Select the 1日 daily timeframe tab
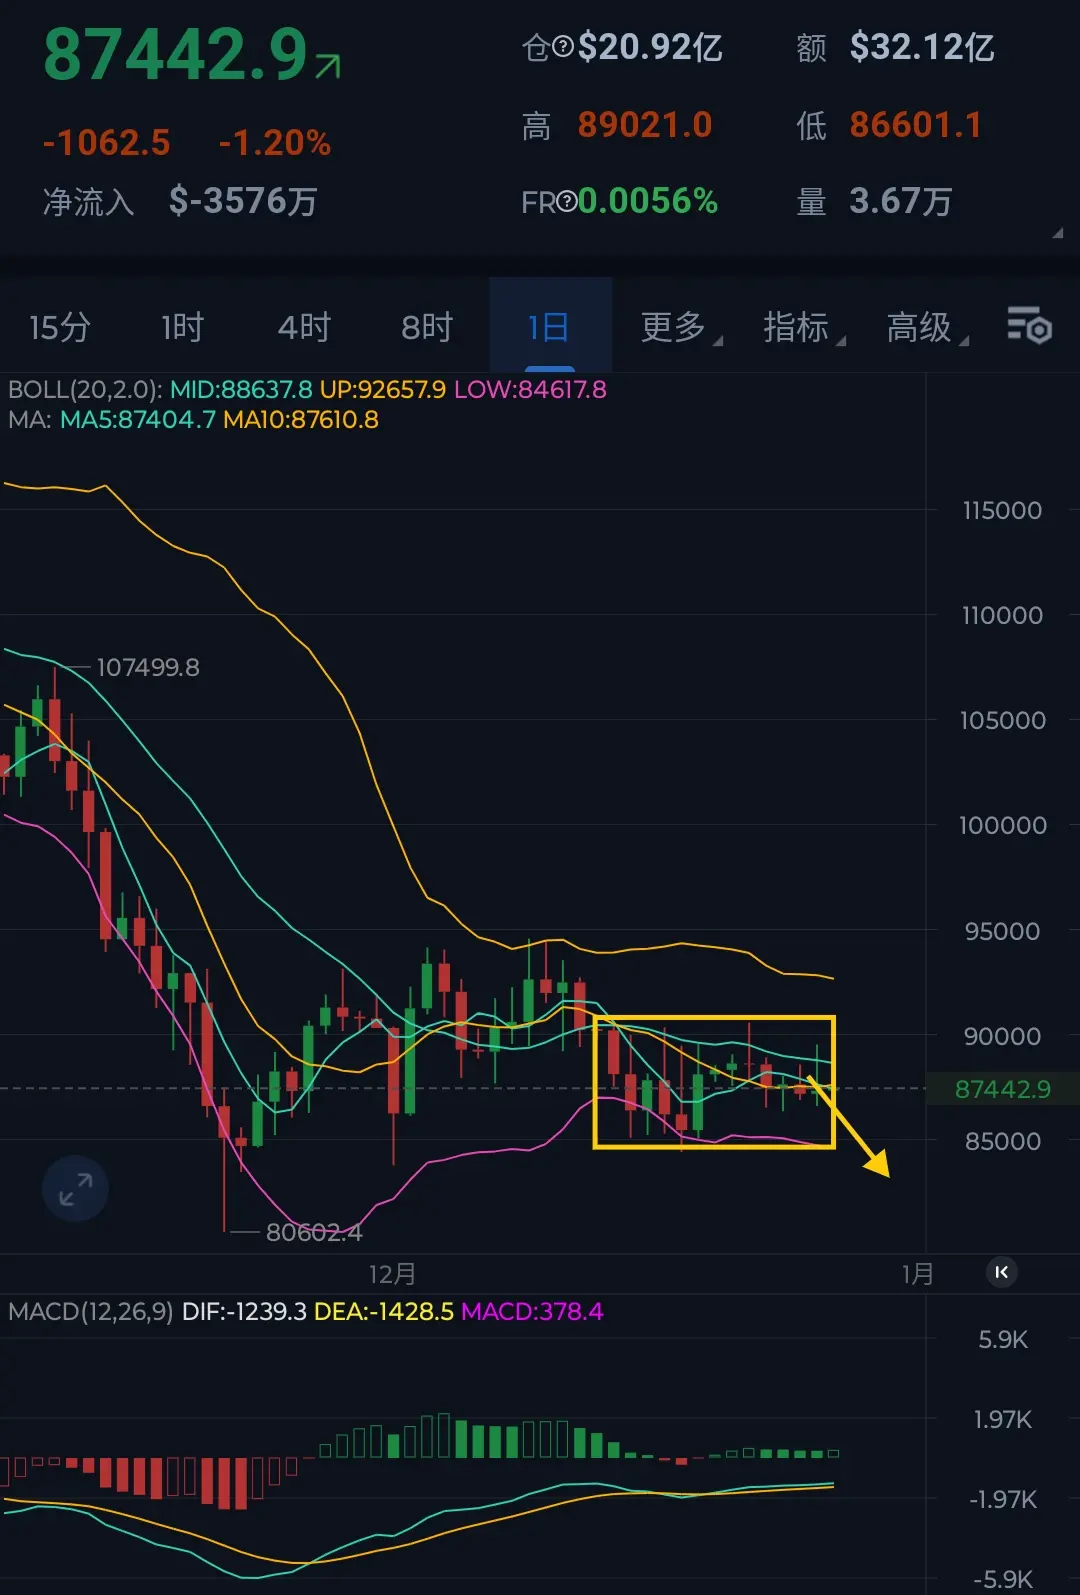1080x1595 pixels. [x=549, y=327]
